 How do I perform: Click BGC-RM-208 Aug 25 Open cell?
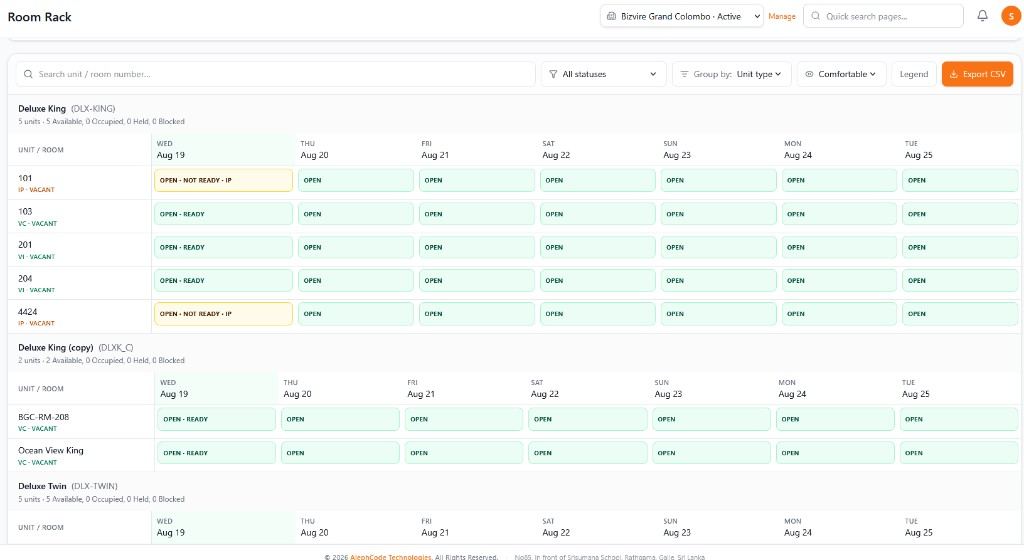point(959,419)
